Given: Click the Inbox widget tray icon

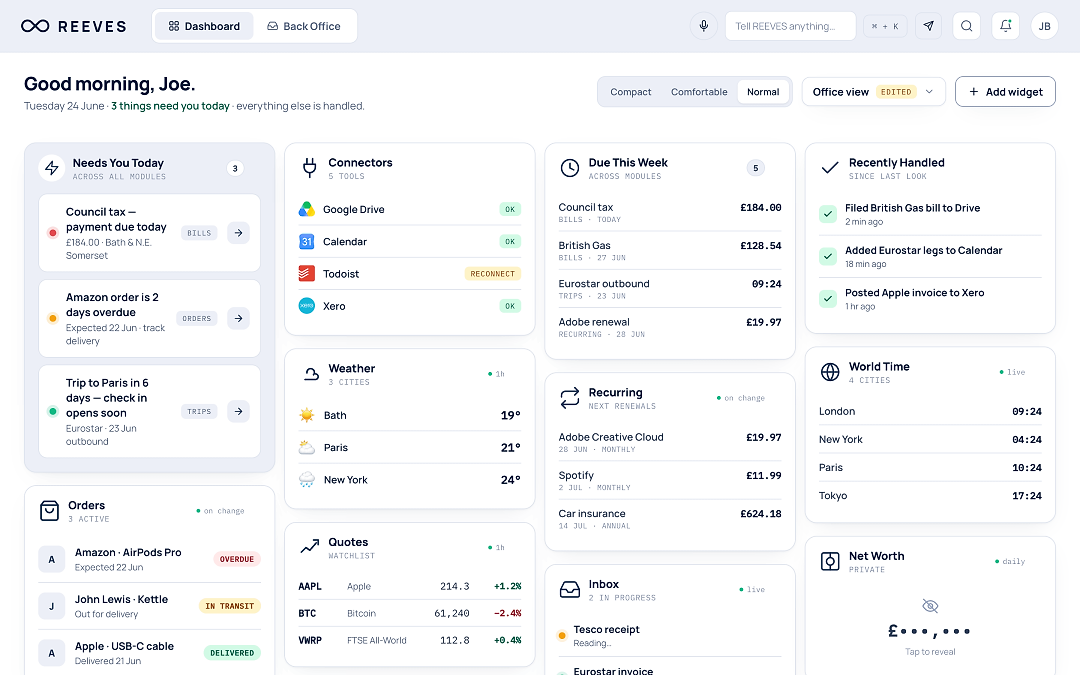Looking at the screenshot, I should pyautogui.click(x=570, y=590).
